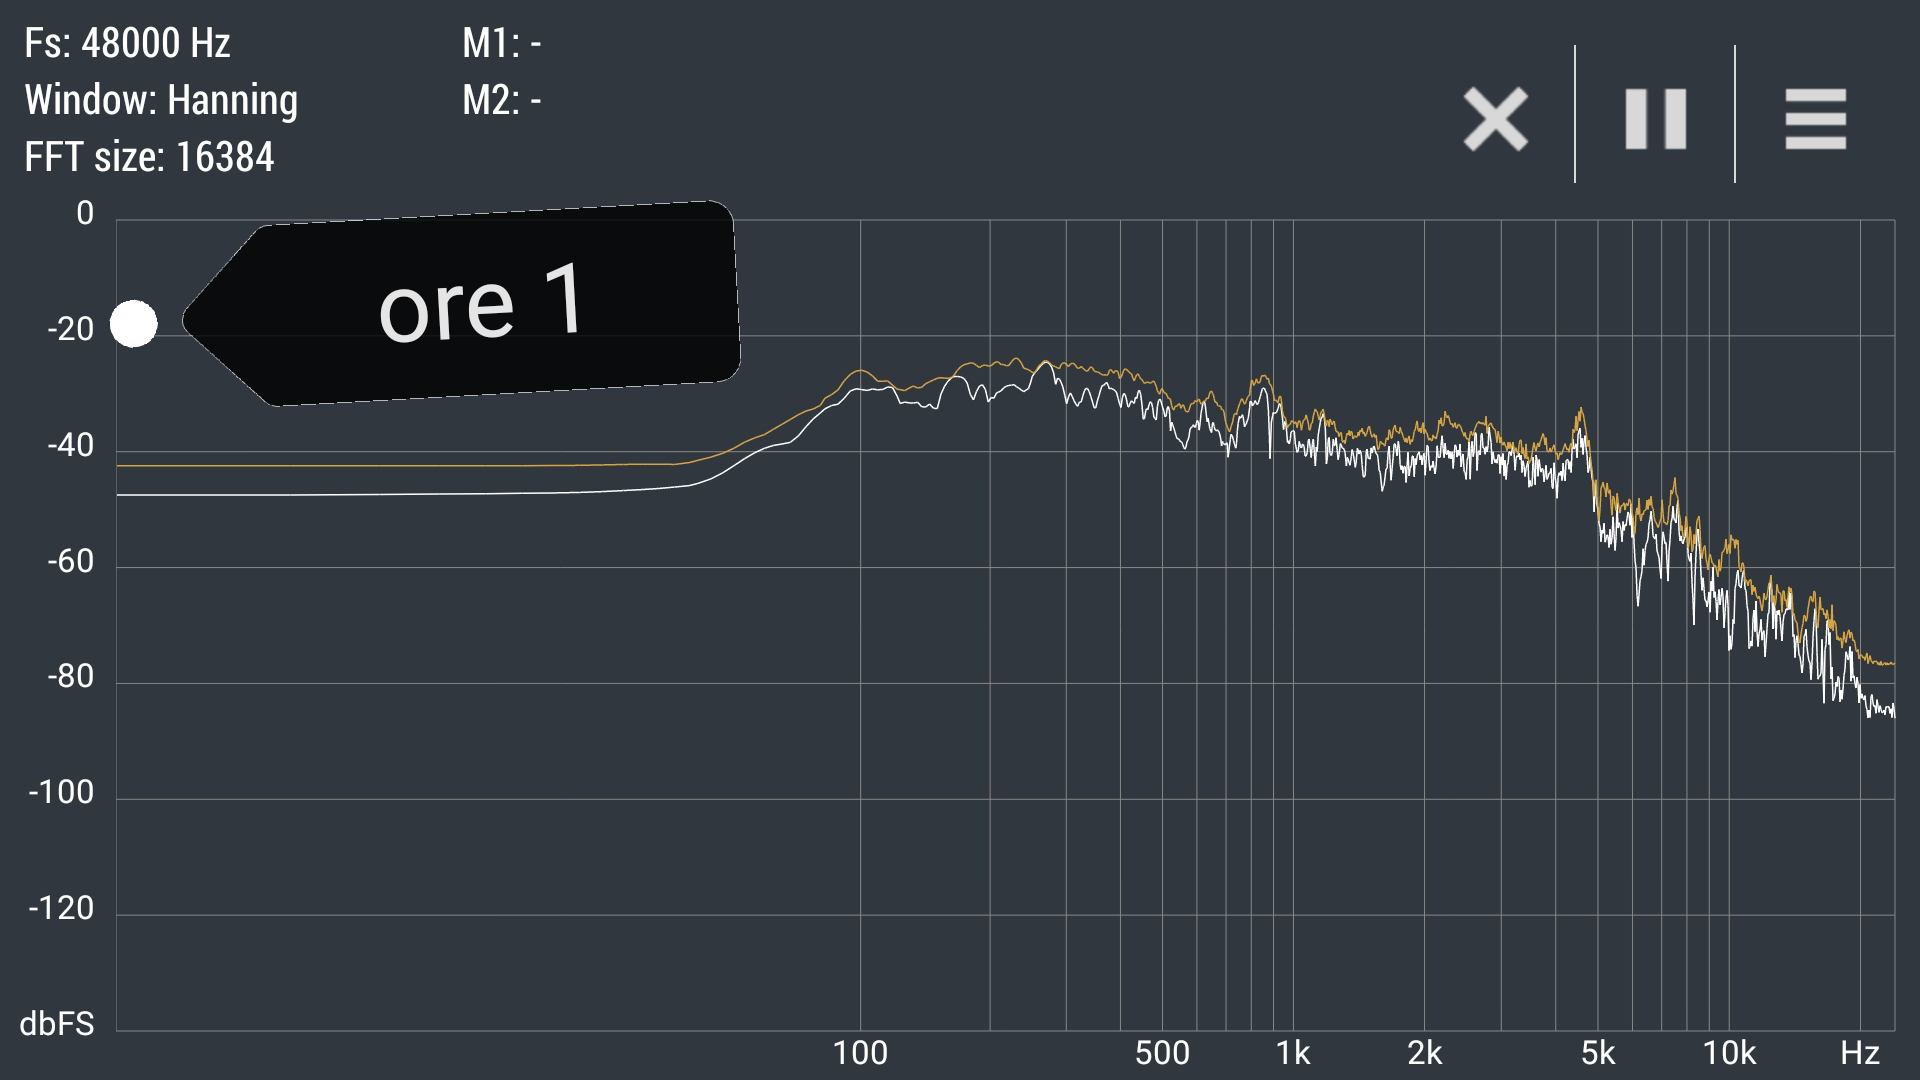Tap the '-60' level axis label
1920x1080 pixels.
[x=70, y=561]
